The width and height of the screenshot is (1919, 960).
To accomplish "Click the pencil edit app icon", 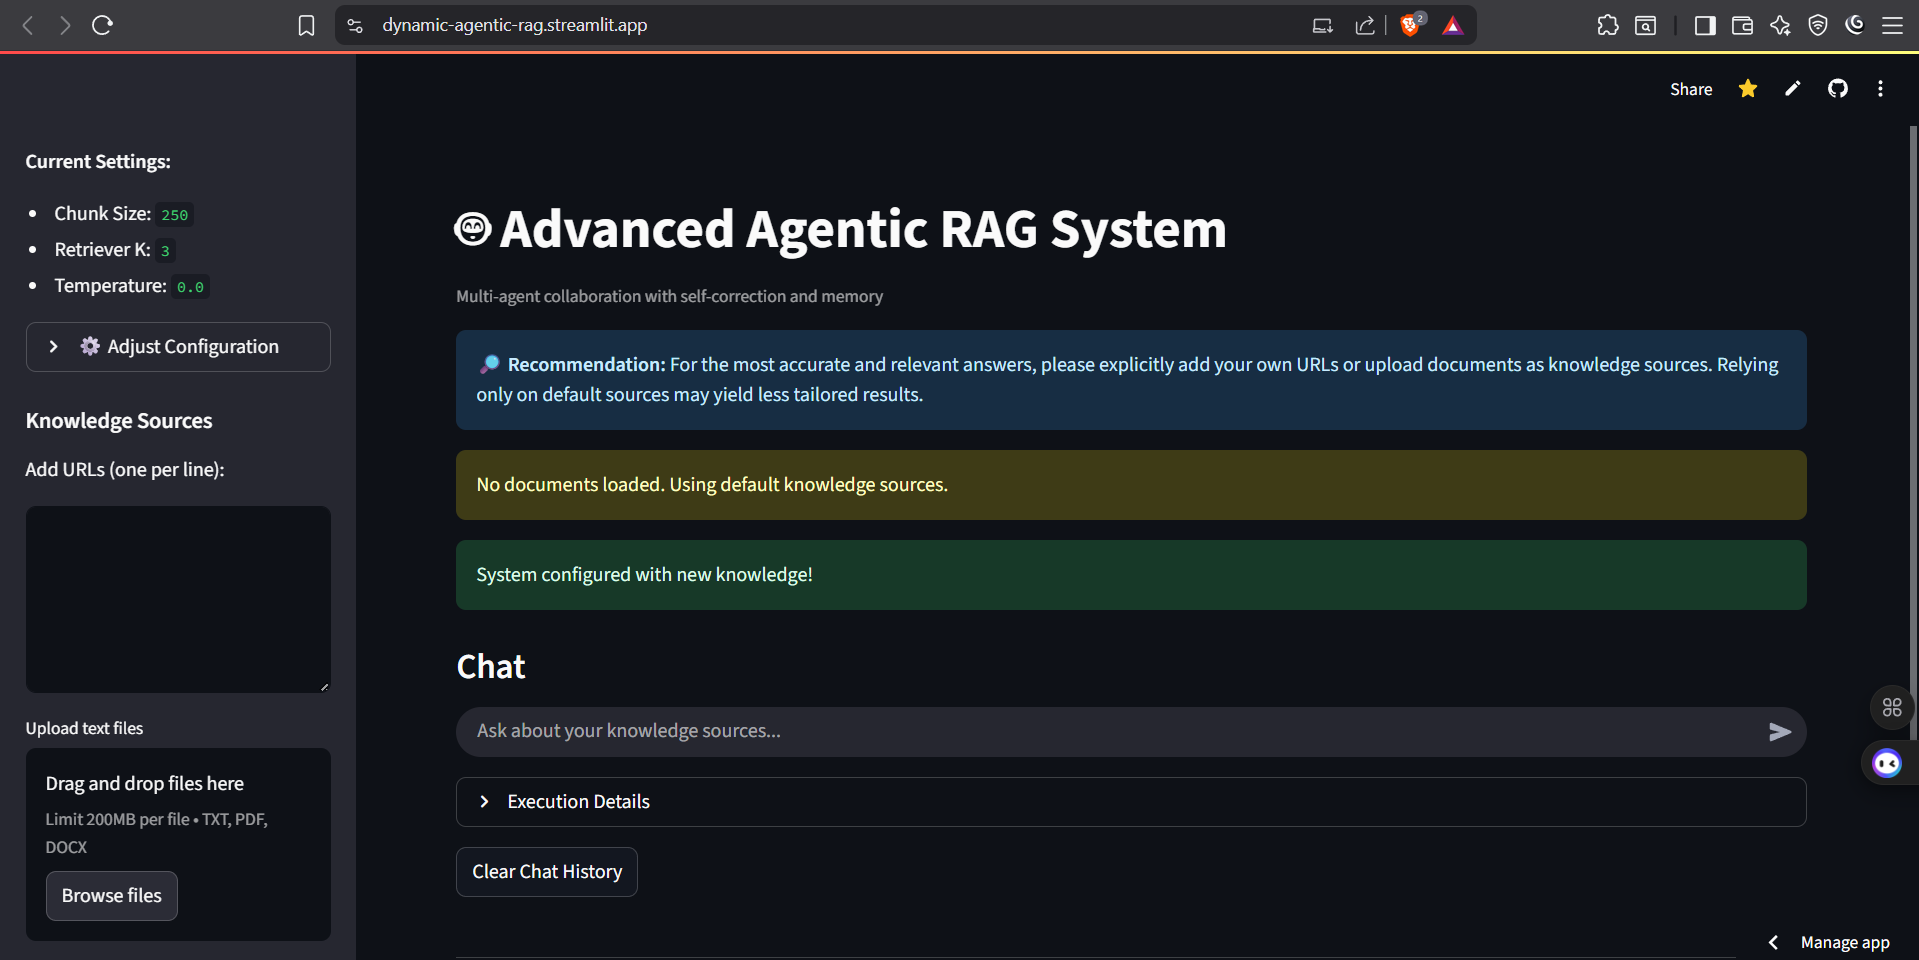I will point(1793,89).
